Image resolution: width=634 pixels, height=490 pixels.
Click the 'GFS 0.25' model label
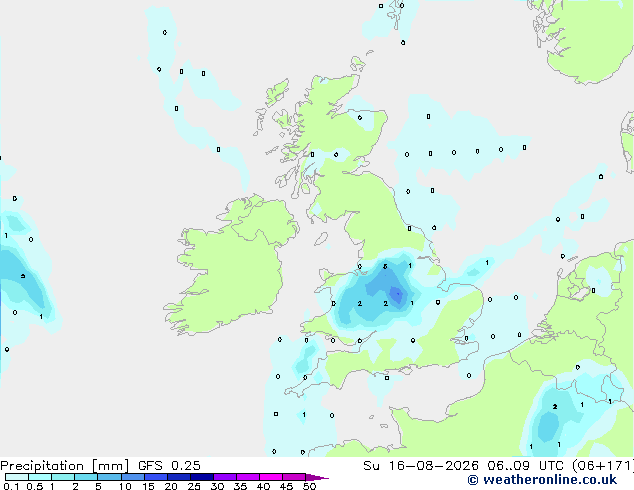coord(169,466)
